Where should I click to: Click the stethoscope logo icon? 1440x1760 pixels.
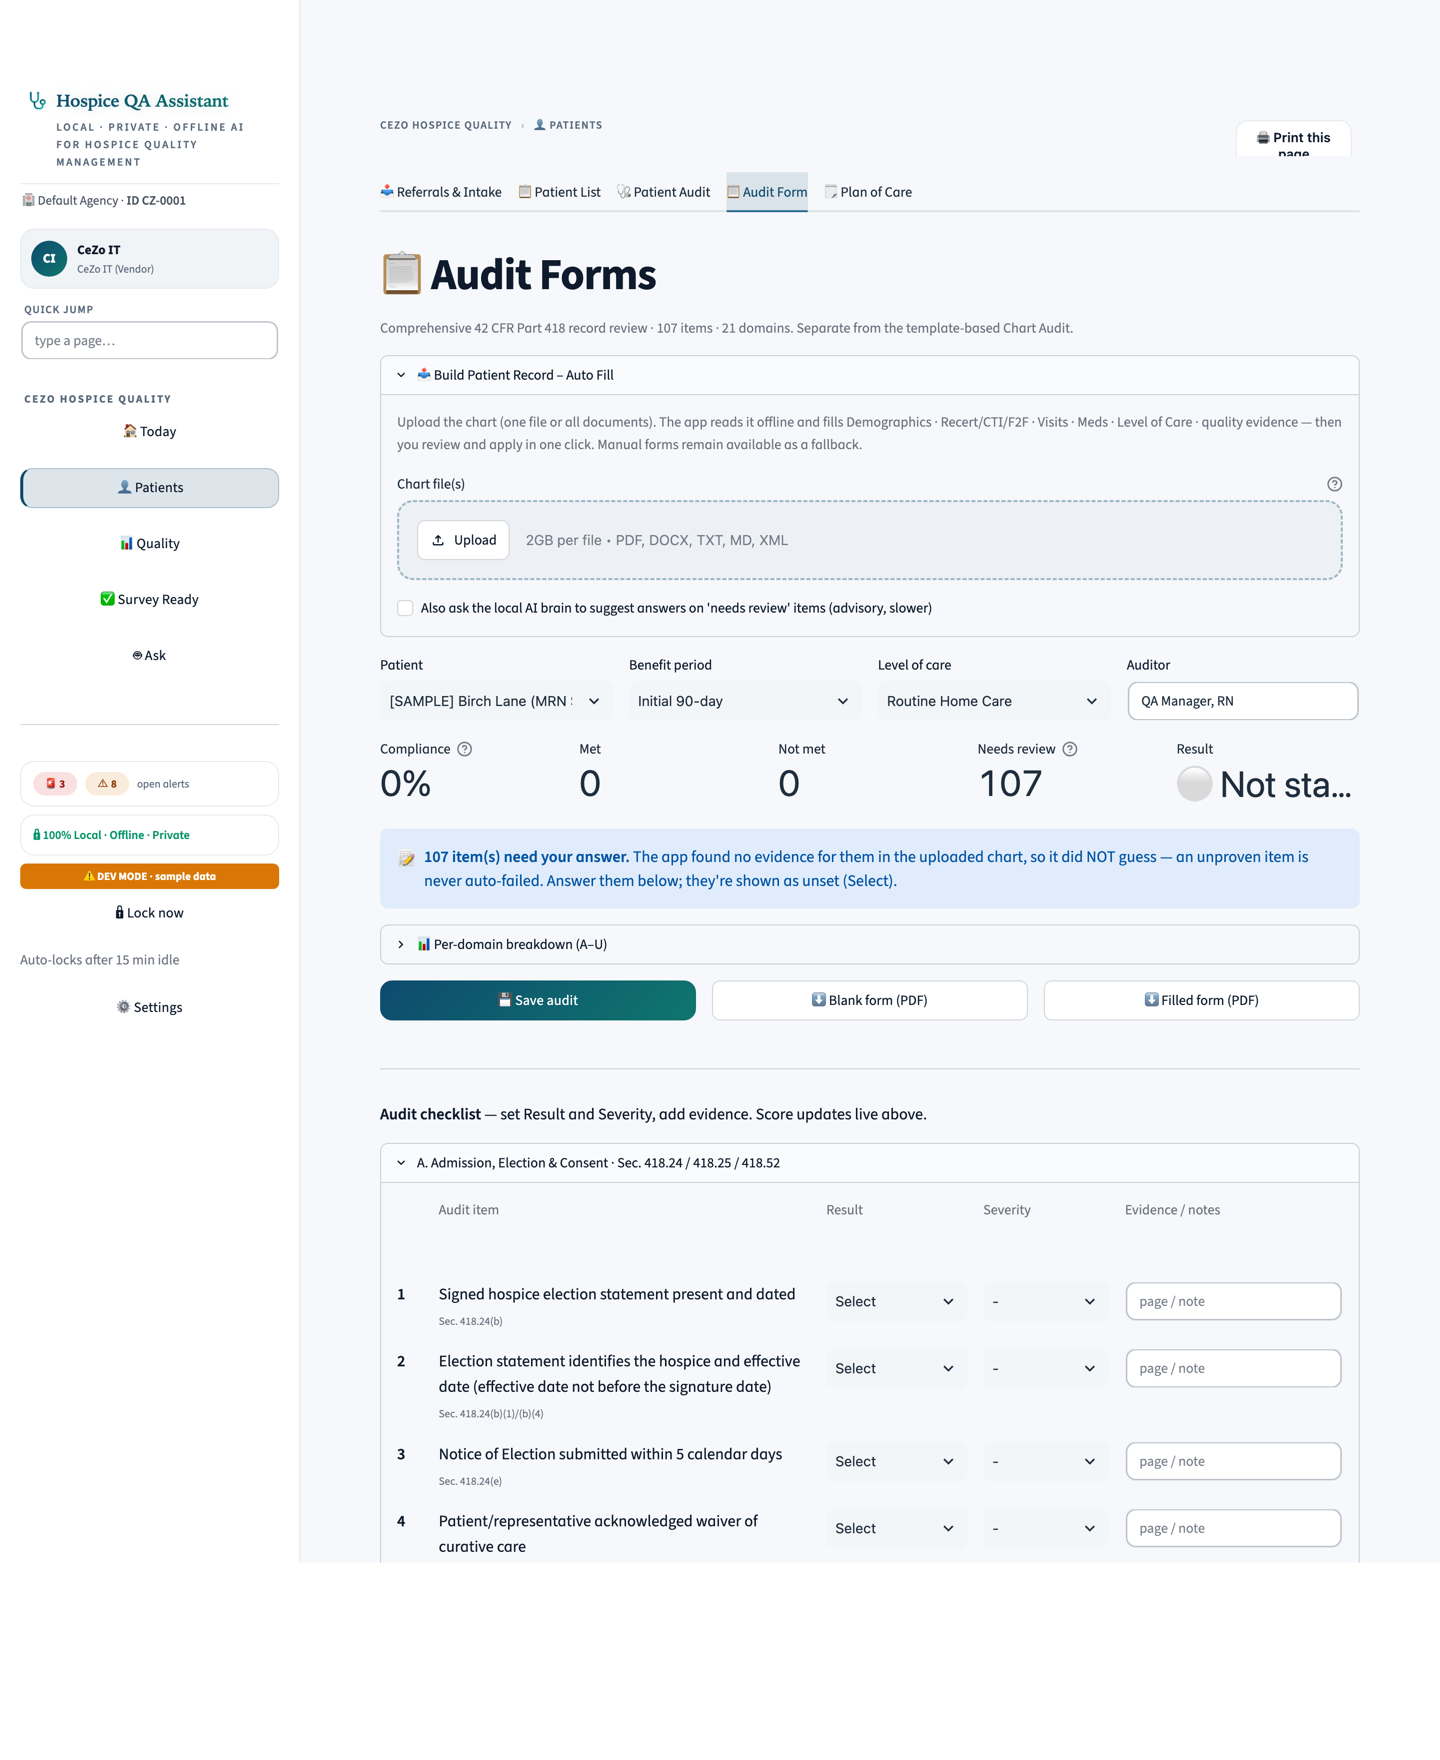click(x=37, y=100)
